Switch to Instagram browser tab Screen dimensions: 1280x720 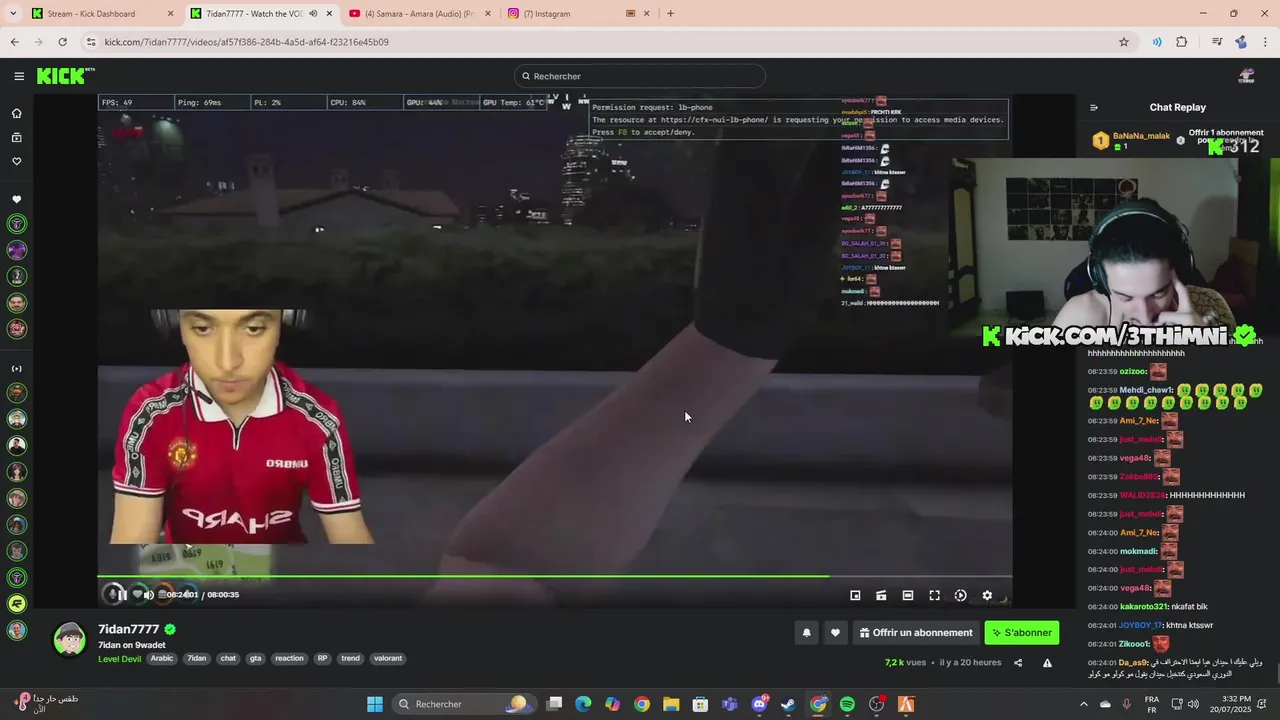580,14
